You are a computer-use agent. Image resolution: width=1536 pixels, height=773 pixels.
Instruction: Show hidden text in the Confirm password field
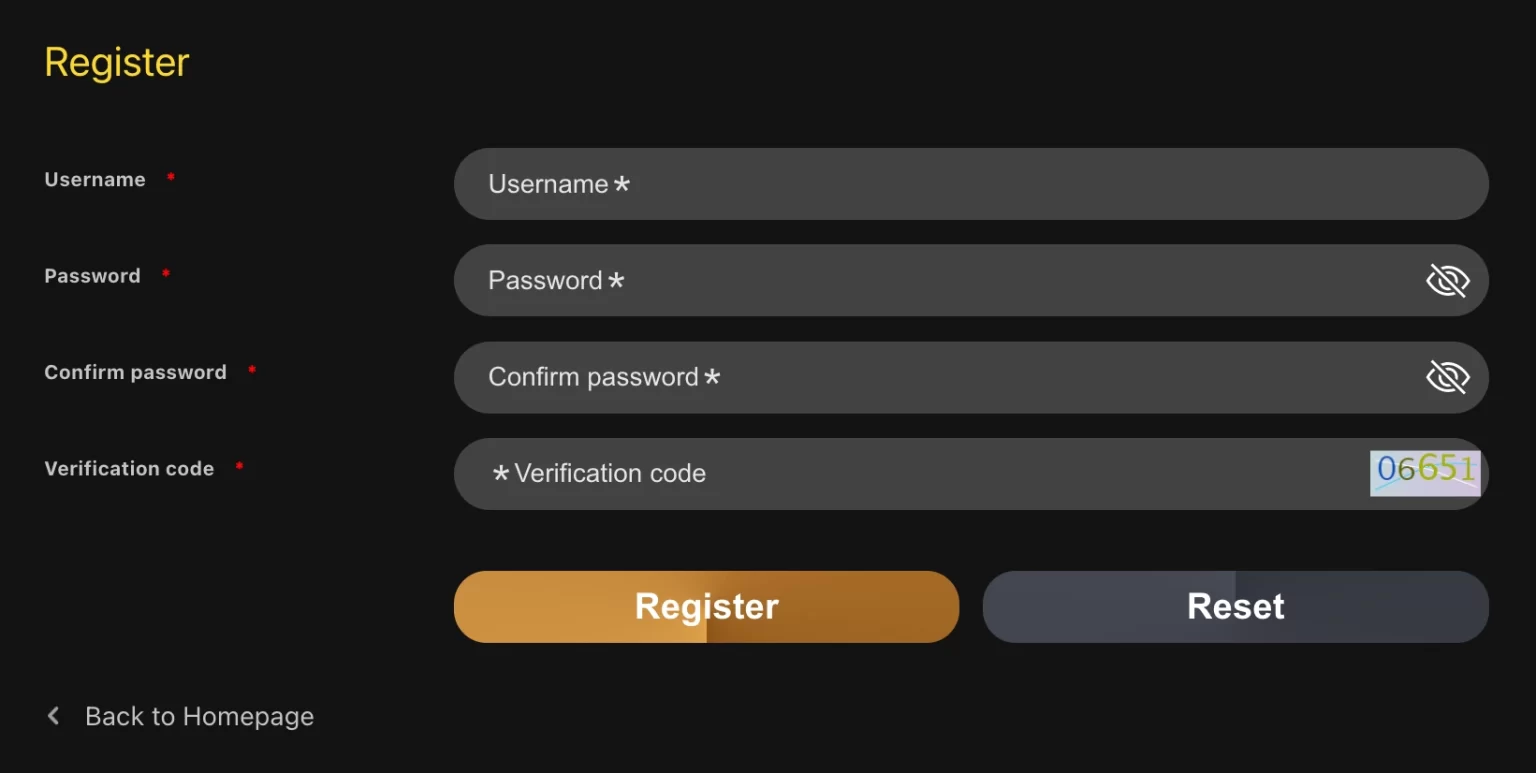click(1447, 377)
